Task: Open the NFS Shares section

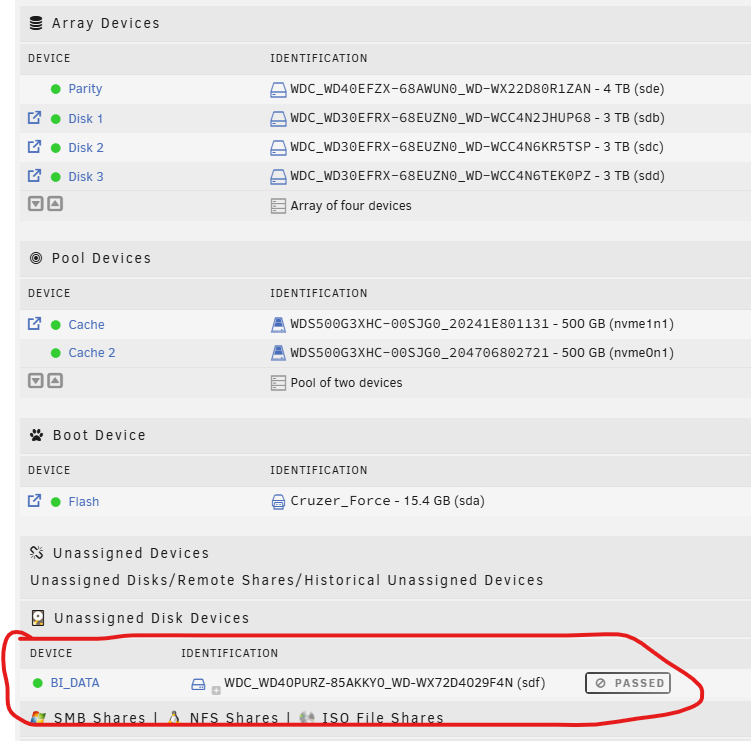Action: click(x=234, y=718)
